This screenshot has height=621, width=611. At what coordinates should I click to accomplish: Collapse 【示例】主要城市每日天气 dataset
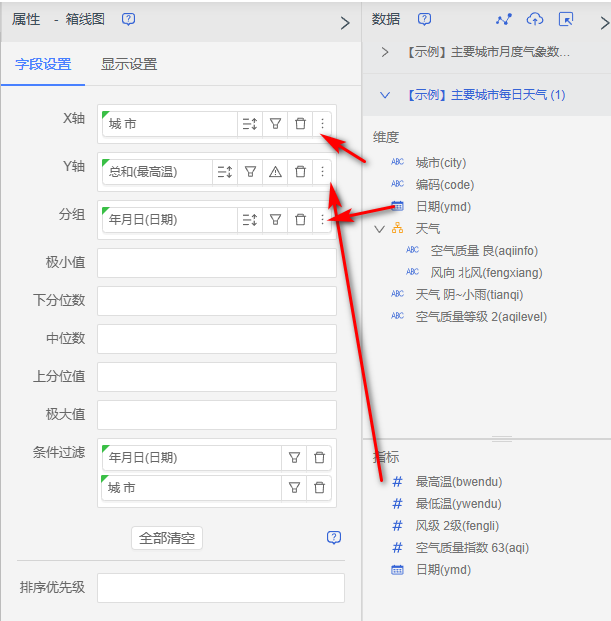(x=385, y=95)
